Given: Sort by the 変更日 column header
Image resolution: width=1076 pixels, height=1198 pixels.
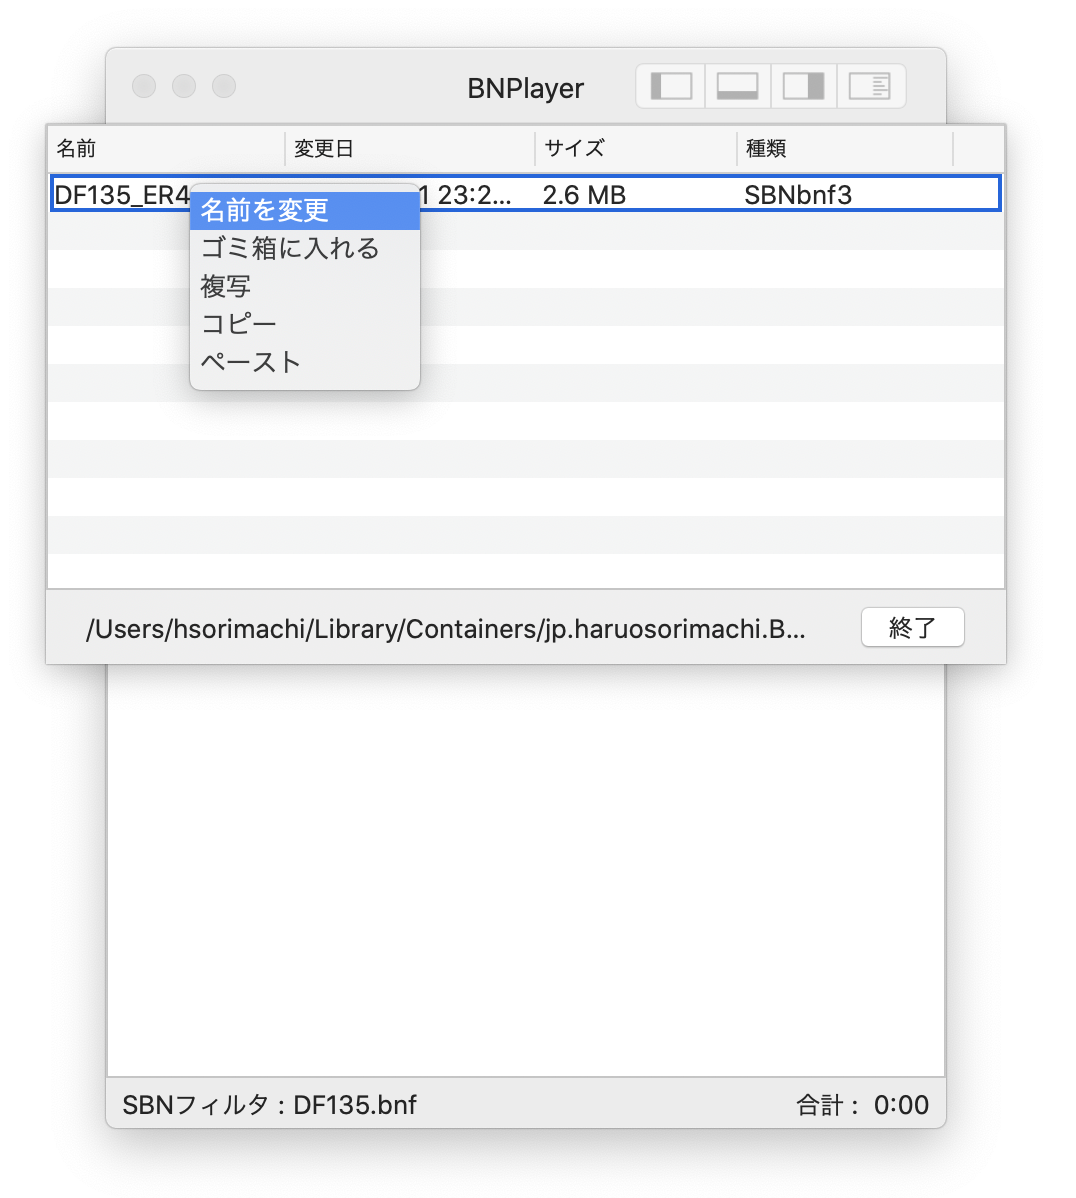Looking at the screenshot, I should [410, 148].
